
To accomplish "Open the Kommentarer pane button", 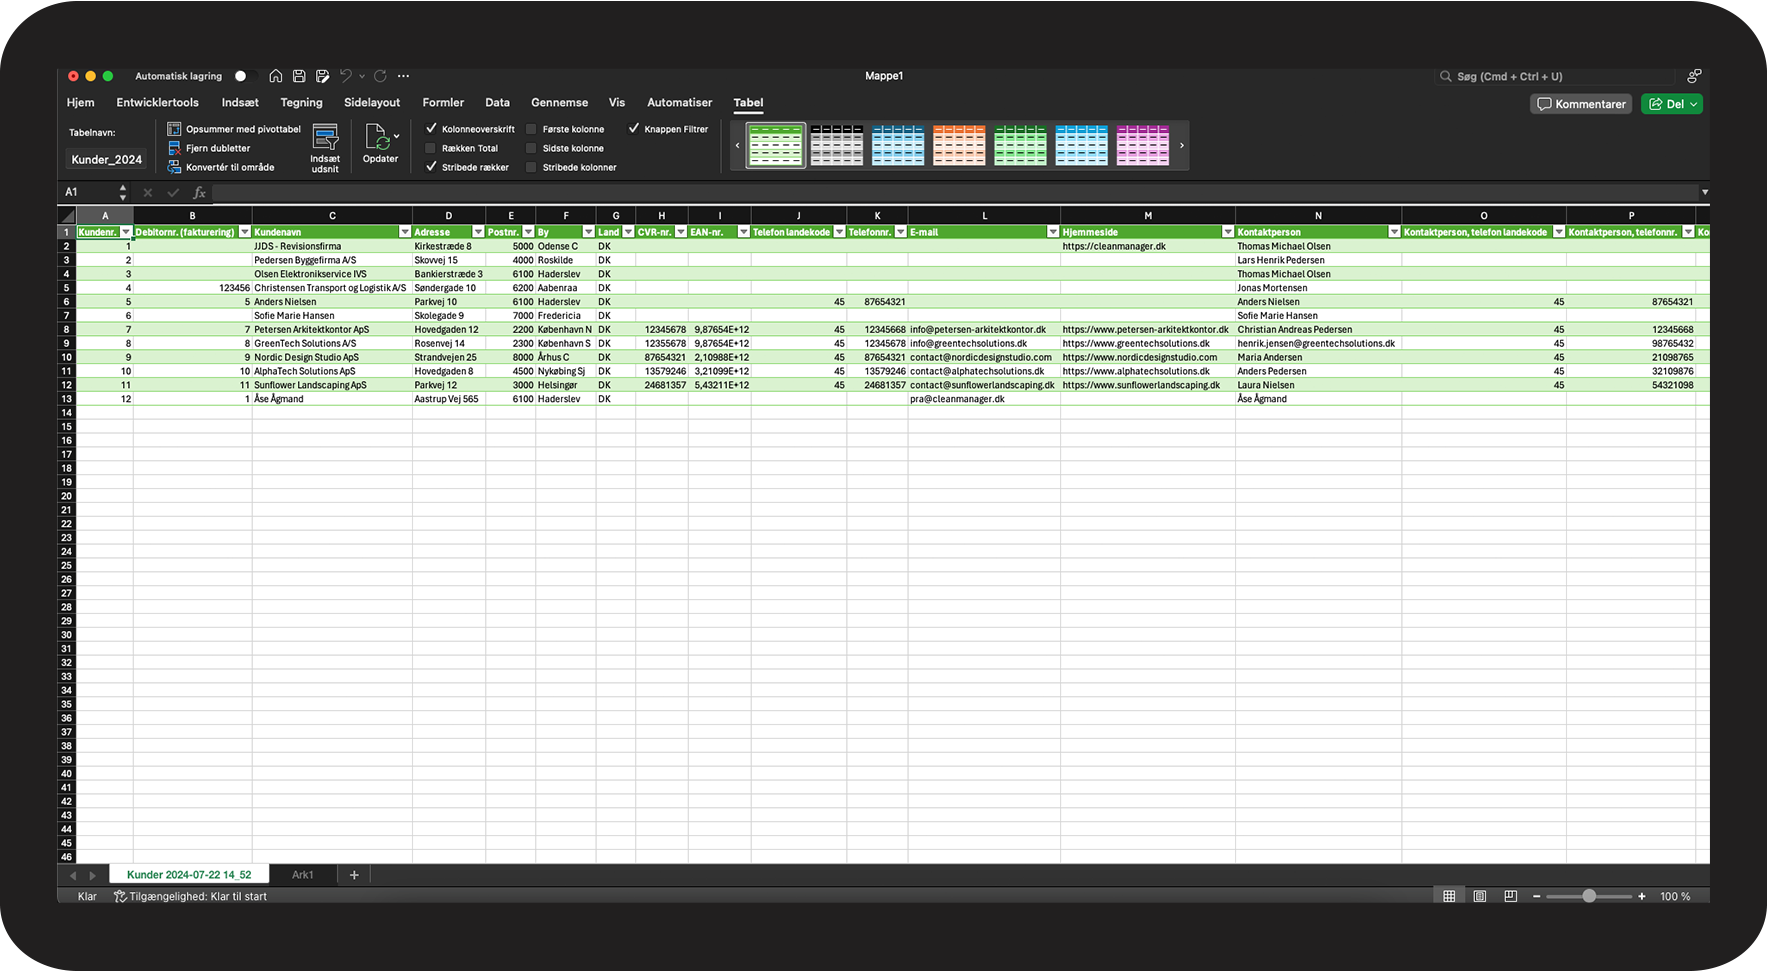I will (1580, 104).
